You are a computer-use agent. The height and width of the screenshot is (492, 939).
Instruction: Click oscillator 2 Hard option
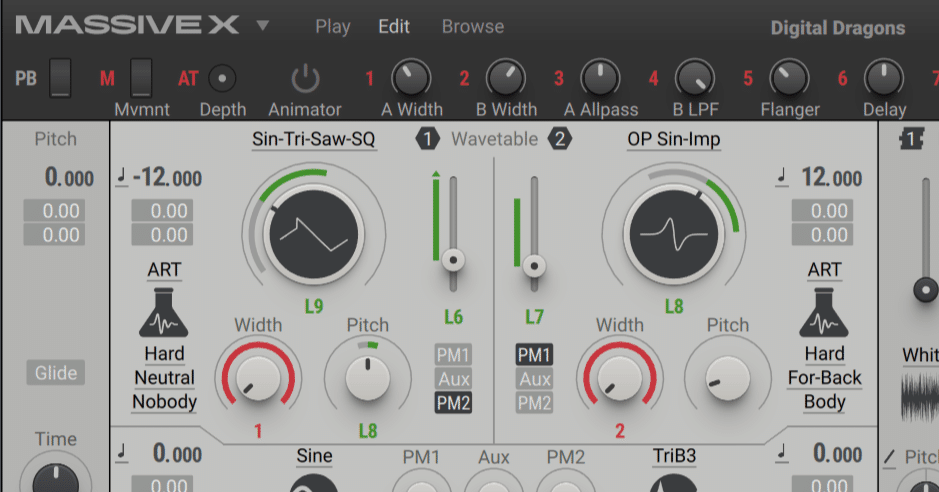(x=824, y=354)
